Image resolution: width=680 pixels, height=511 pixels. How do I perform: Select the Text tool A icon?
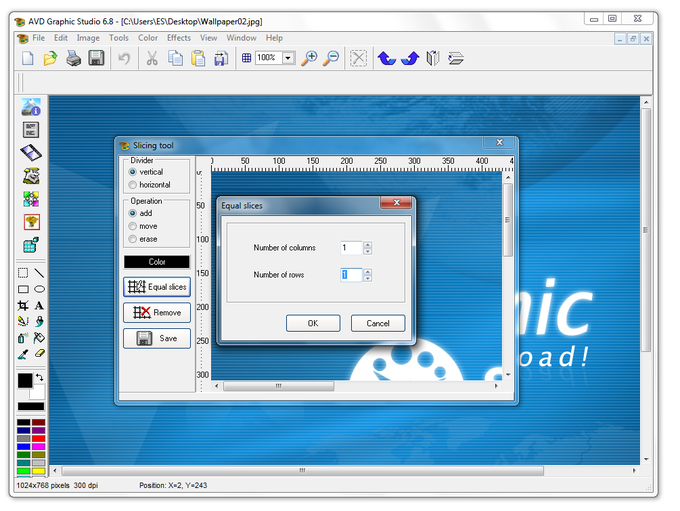click(39, 305)
